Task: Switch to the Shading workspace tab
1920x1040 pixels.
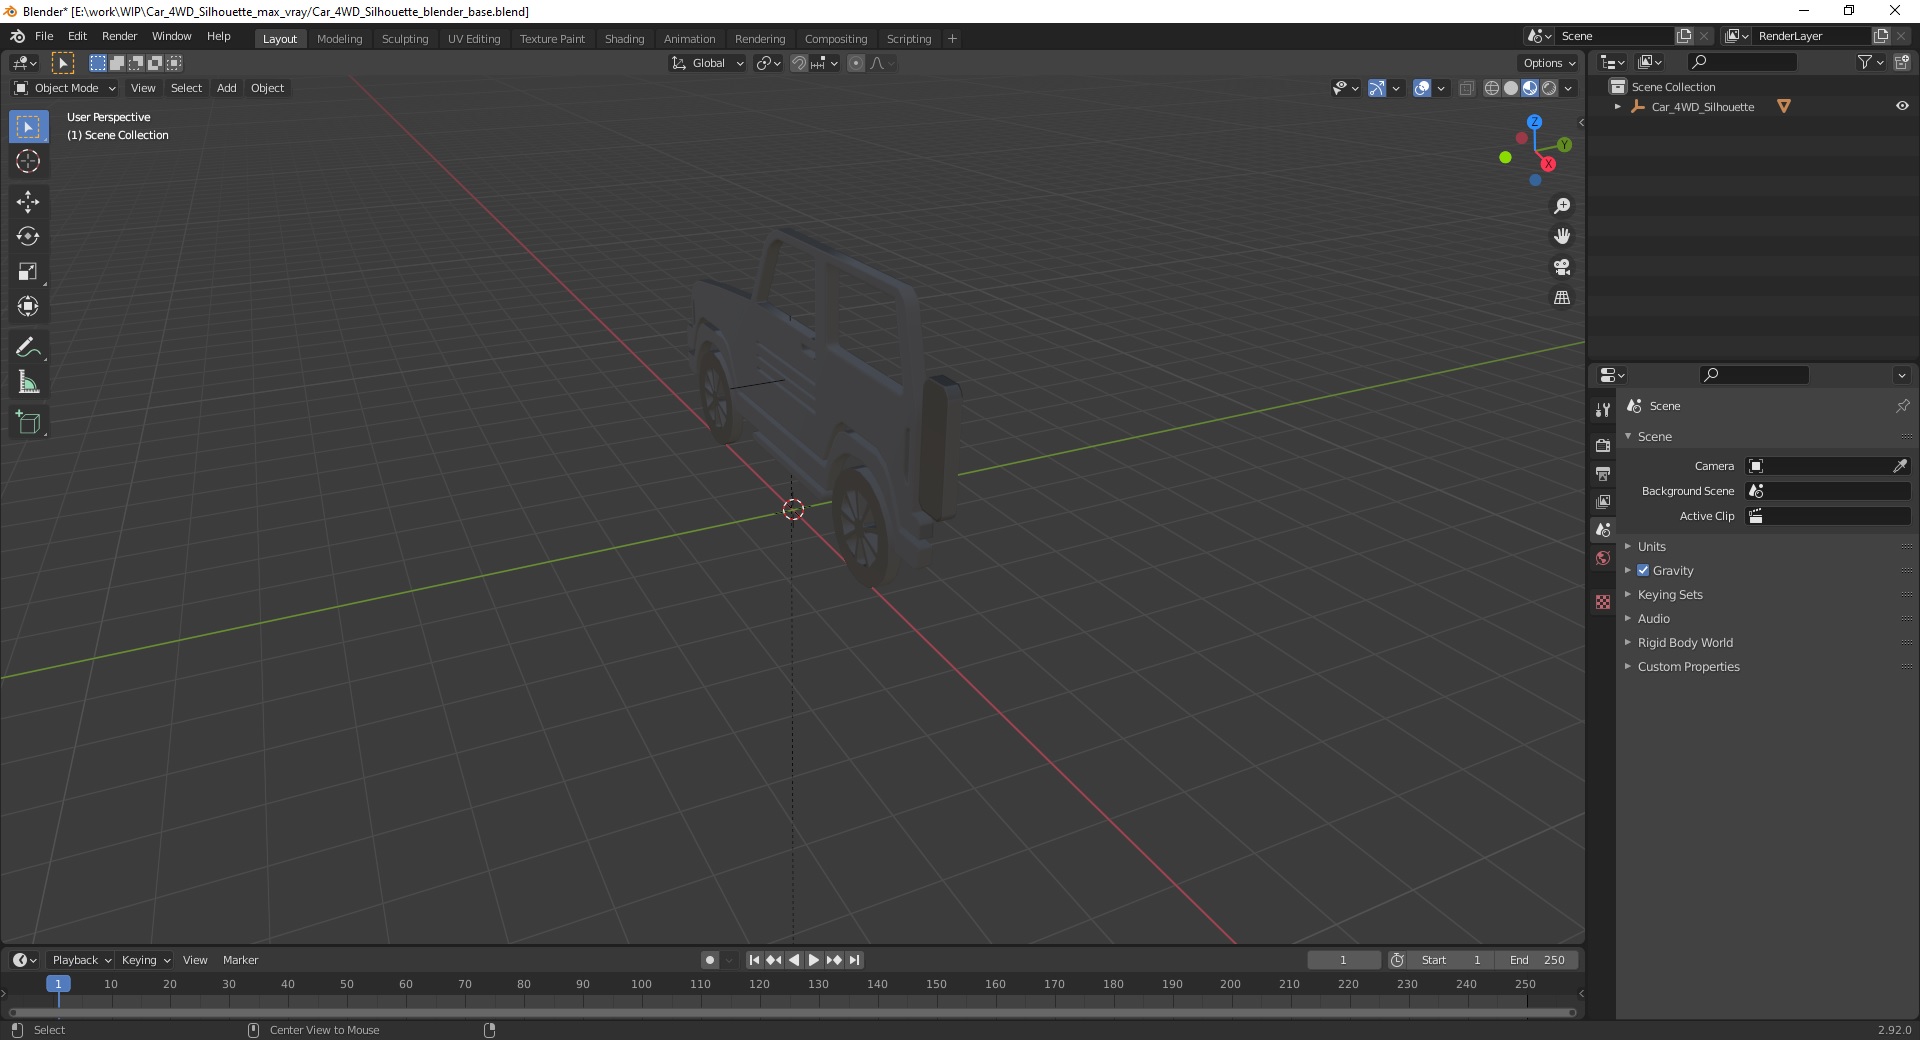Action: [624, 39]
